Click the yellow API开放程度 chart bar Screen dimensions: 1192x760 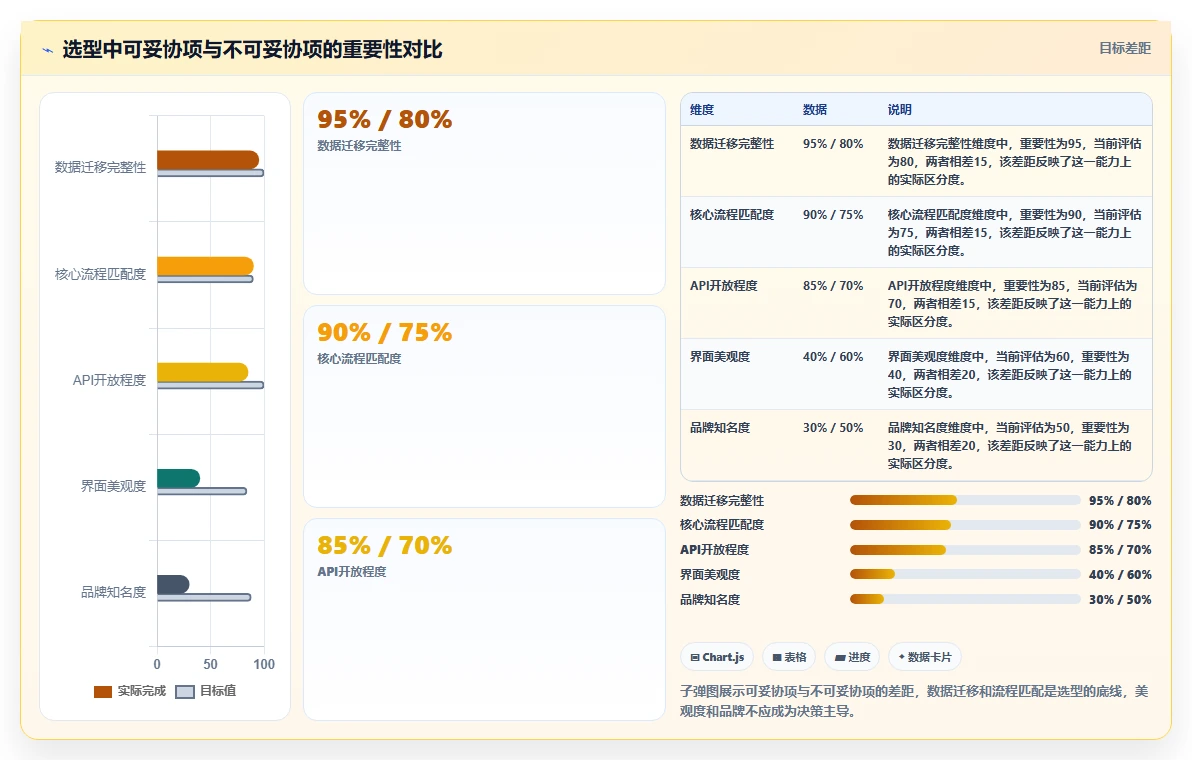(x=202, y=372)
